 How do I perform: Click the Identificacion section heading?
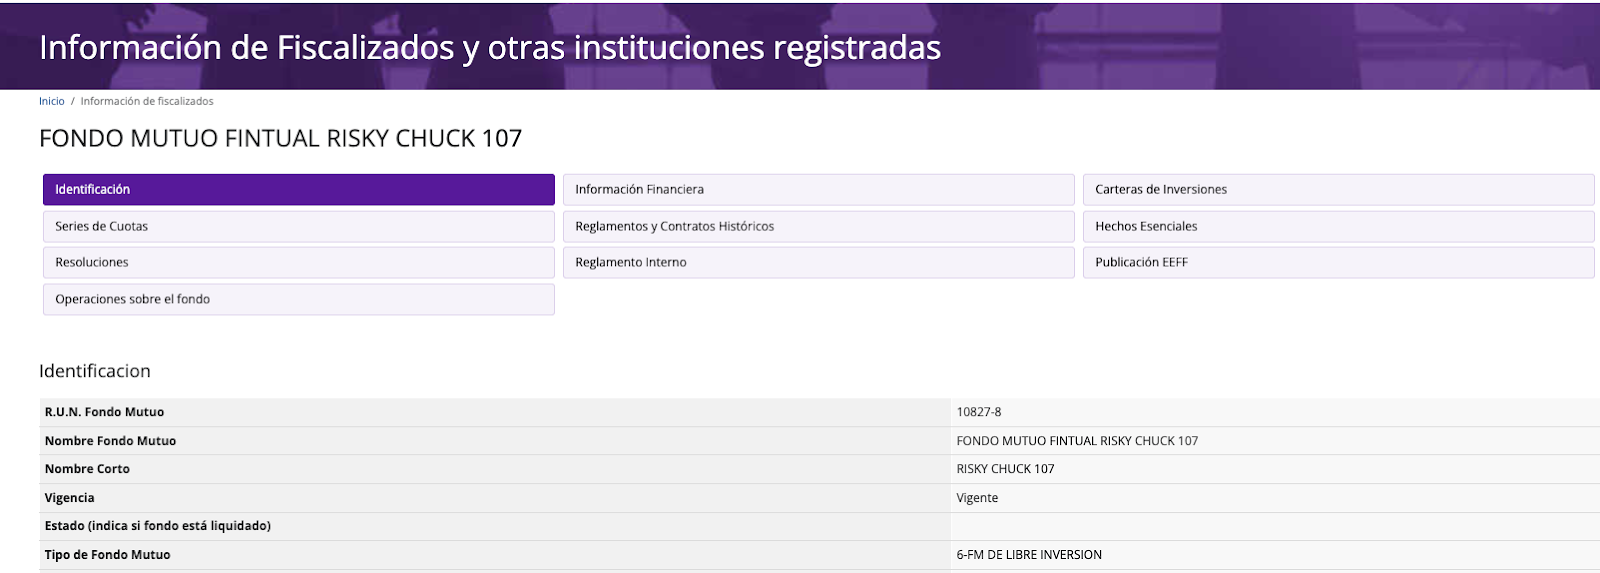(95, 371)
